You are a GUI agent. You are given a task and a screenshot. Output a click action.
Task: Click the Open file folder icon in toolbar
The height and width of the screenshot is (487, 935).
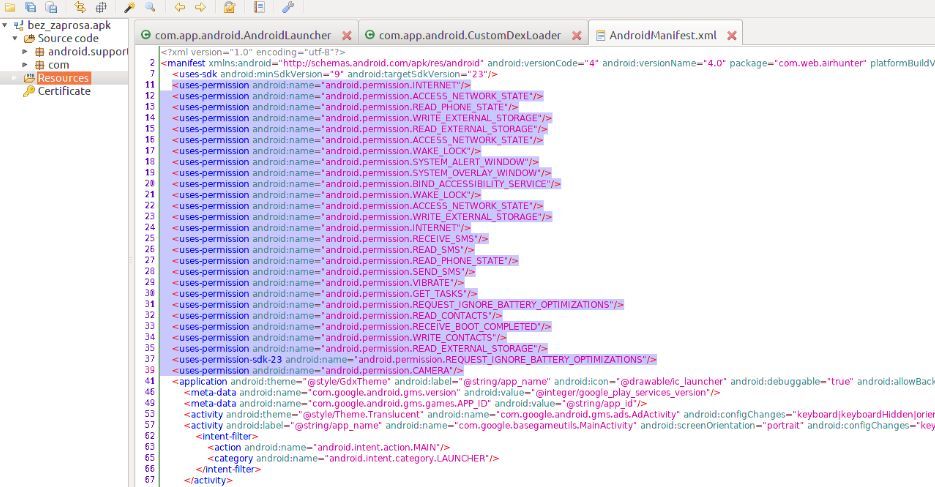tap(10, 7)
